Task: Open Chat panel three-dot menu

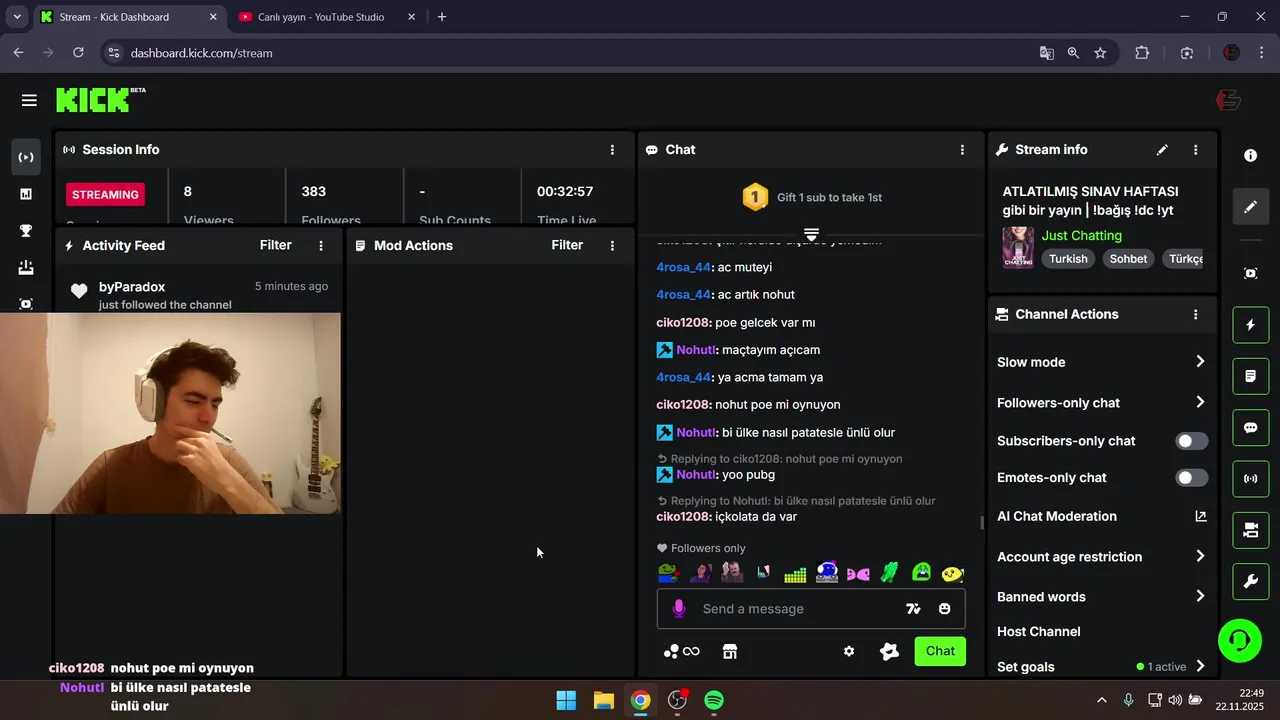Action: pos(962,150)
